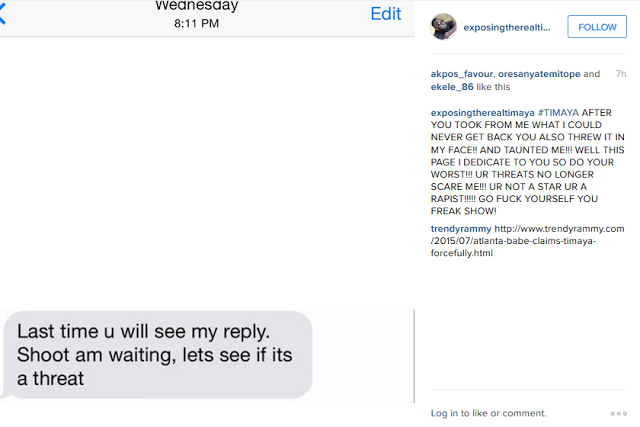Click the 7h post timestamp
The width and height of the screenshot is (640, 427).
(x=621, y=74)
